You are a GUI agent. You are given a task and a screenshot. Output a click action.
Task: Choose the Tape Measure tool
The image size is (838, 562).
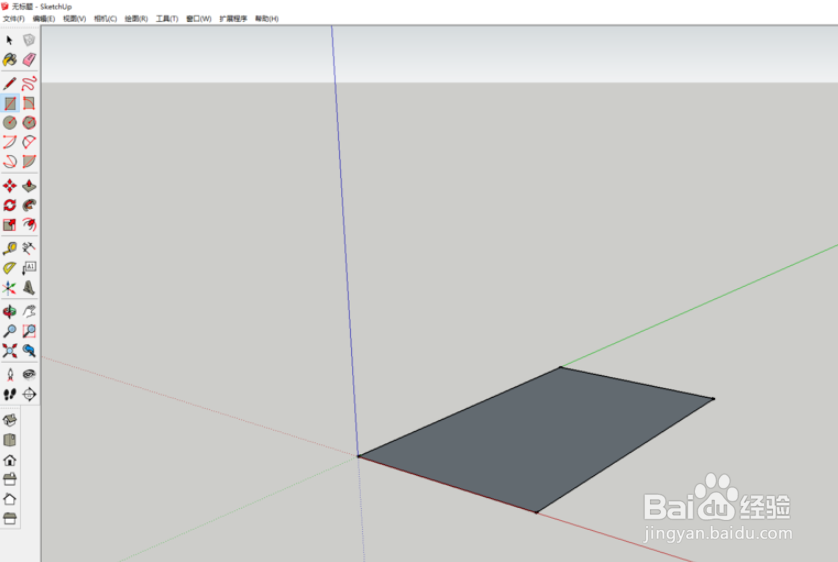click(10, 248)
